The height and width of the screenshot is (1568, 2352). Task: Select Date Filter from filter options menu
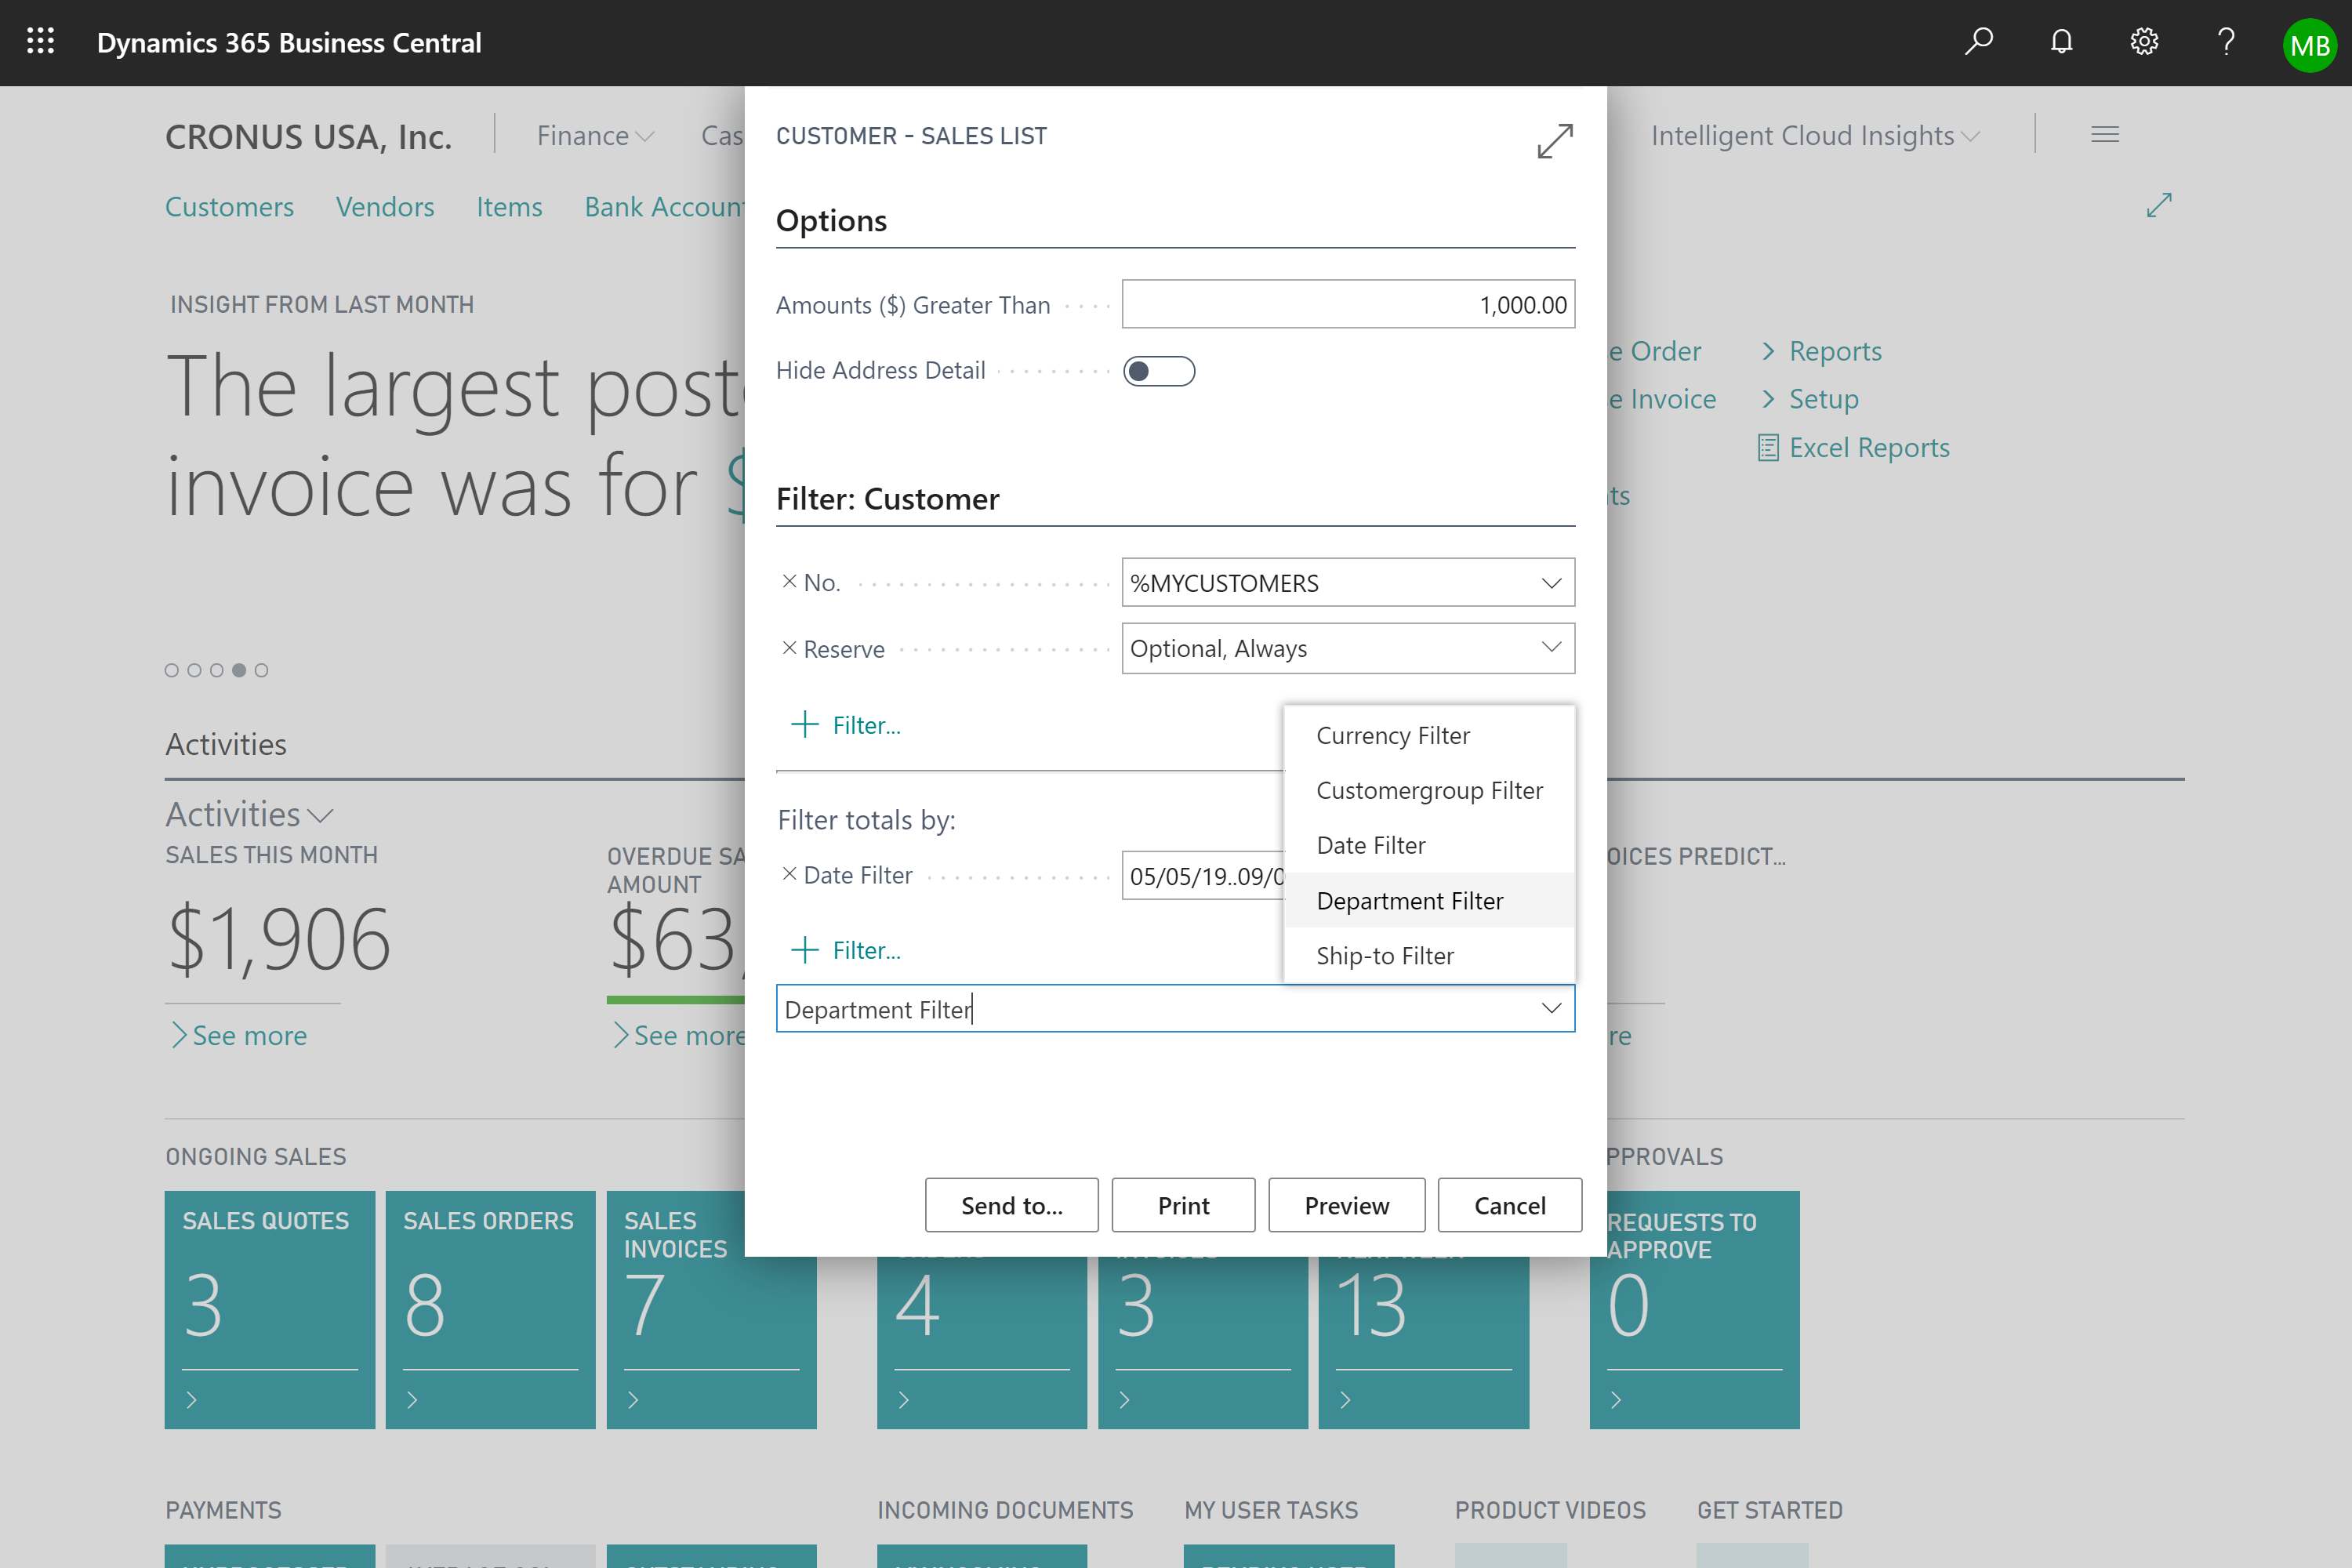tap(1370, 844)
